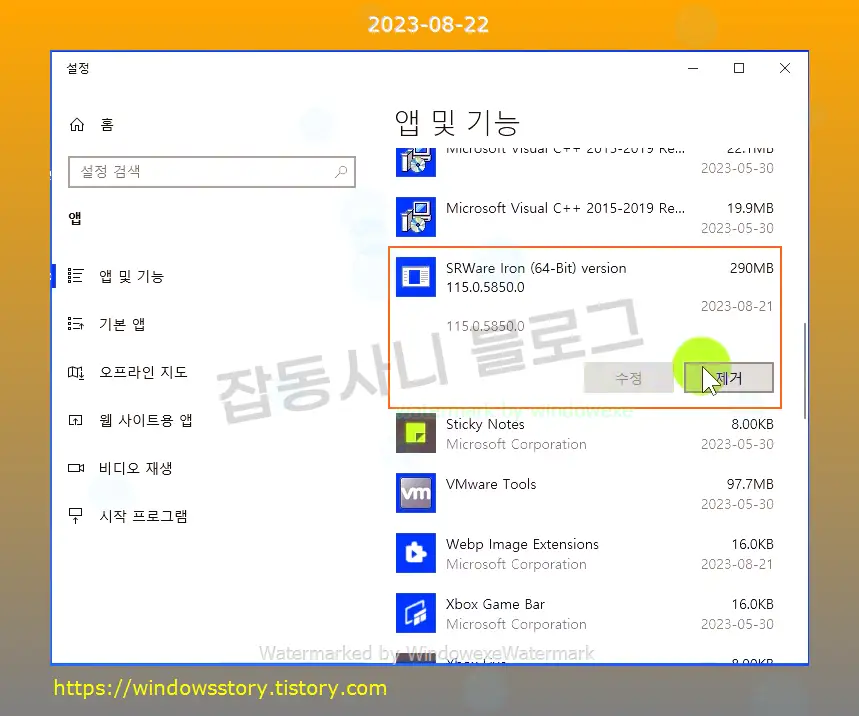Click the greyed 수정 (modify) button
859x716 pixels.
628,377
